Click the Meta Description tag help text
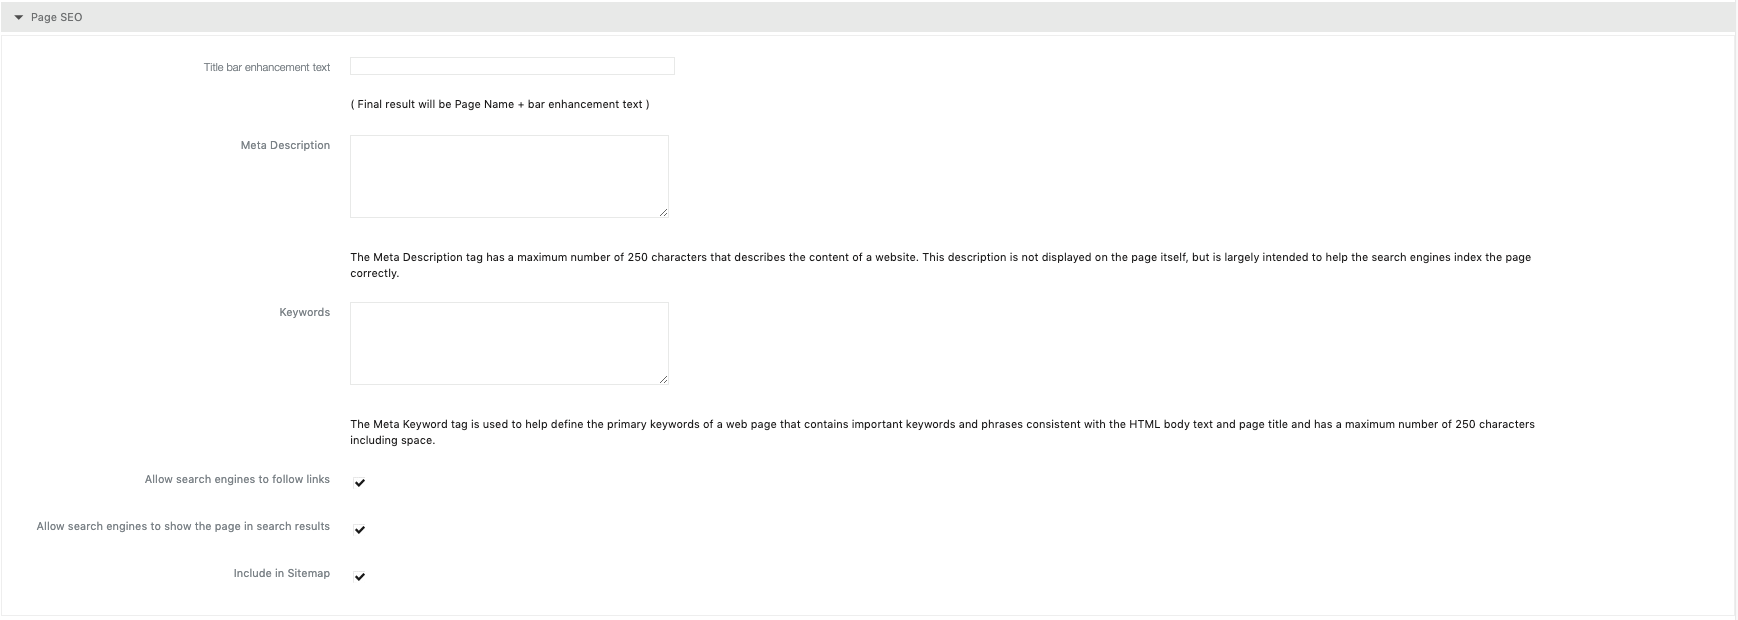Image resolution: width=1738 pixels, height=620 pixels. [940, 265]
